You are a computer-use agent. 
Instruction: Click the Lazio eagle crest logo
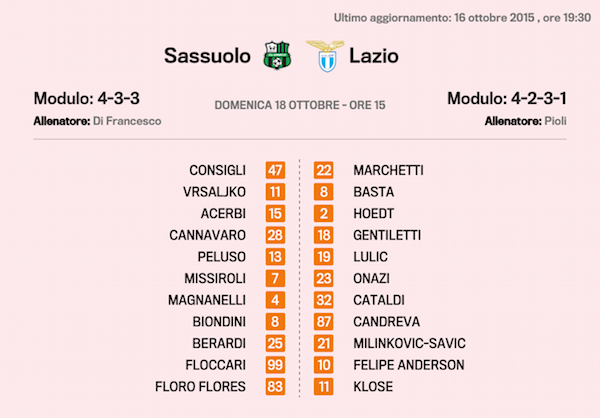[323, 55]
